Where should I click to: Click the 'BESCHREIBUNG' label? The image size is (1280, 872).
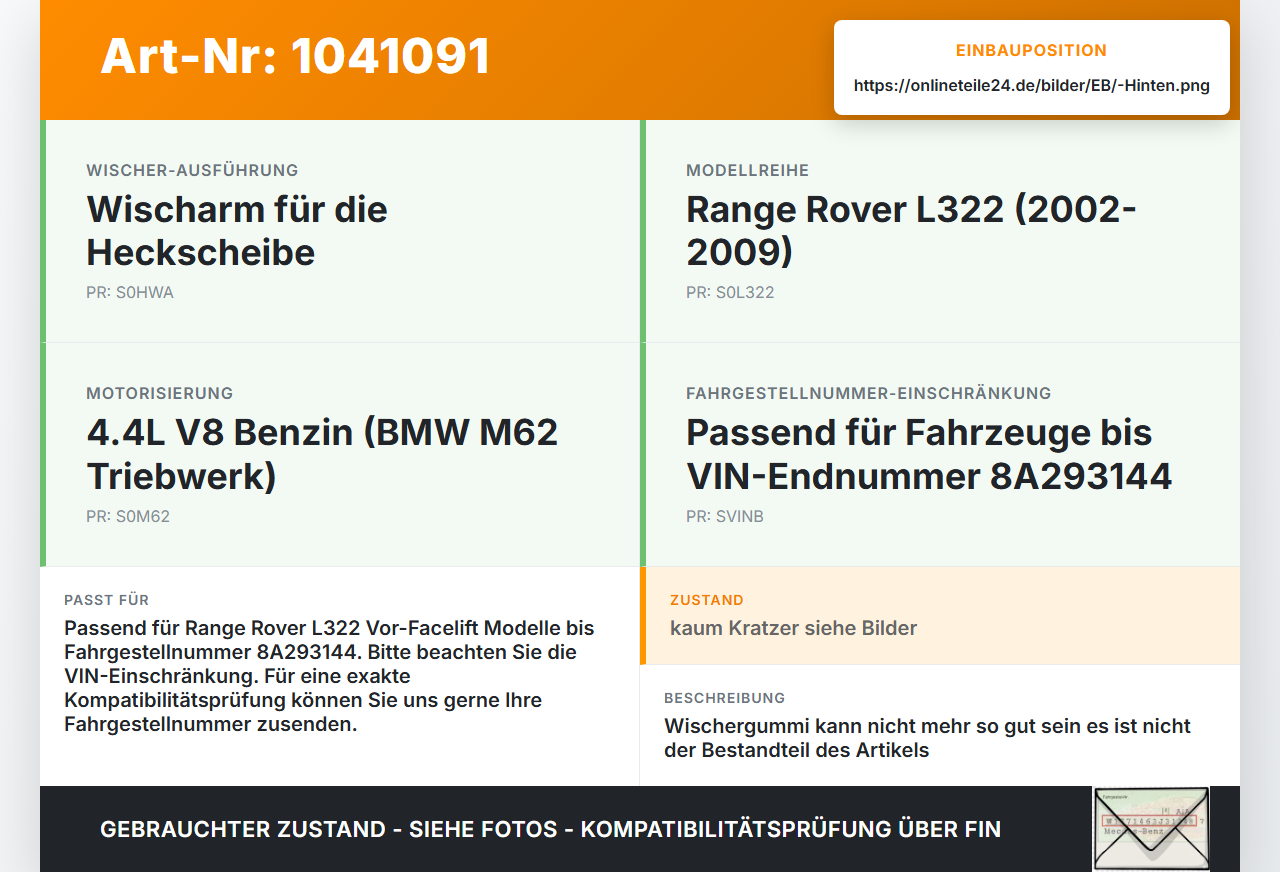[725, 698]
